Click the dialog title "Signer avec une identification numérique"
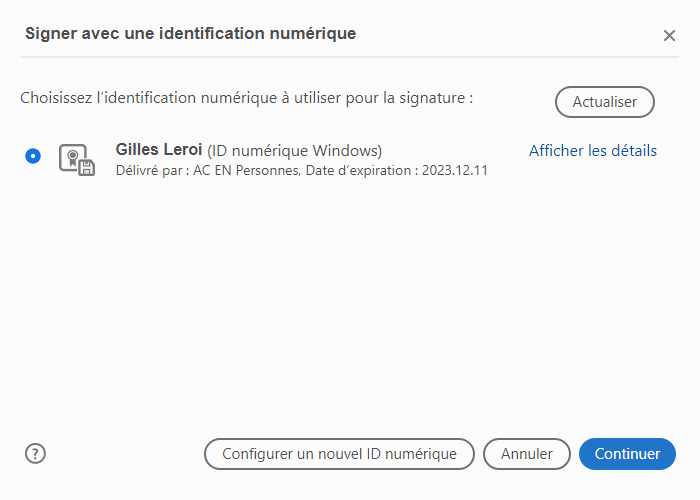Image resolution: width=700 pixels, height=500 pixels. coord(190,34)
